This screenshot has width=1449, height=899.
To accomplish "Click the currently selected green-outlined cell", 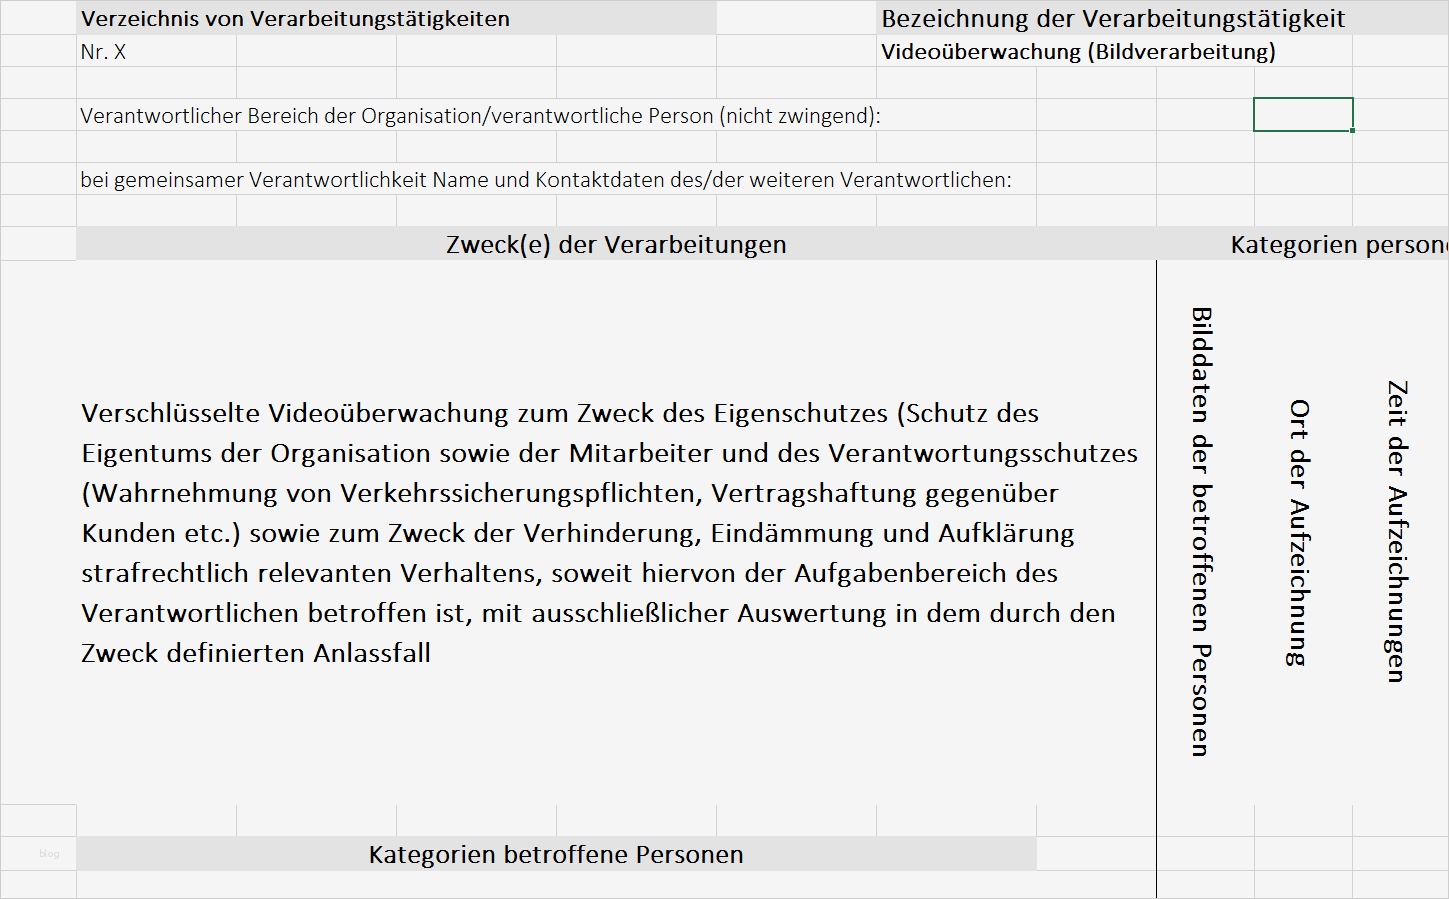I will [1303, 114].
